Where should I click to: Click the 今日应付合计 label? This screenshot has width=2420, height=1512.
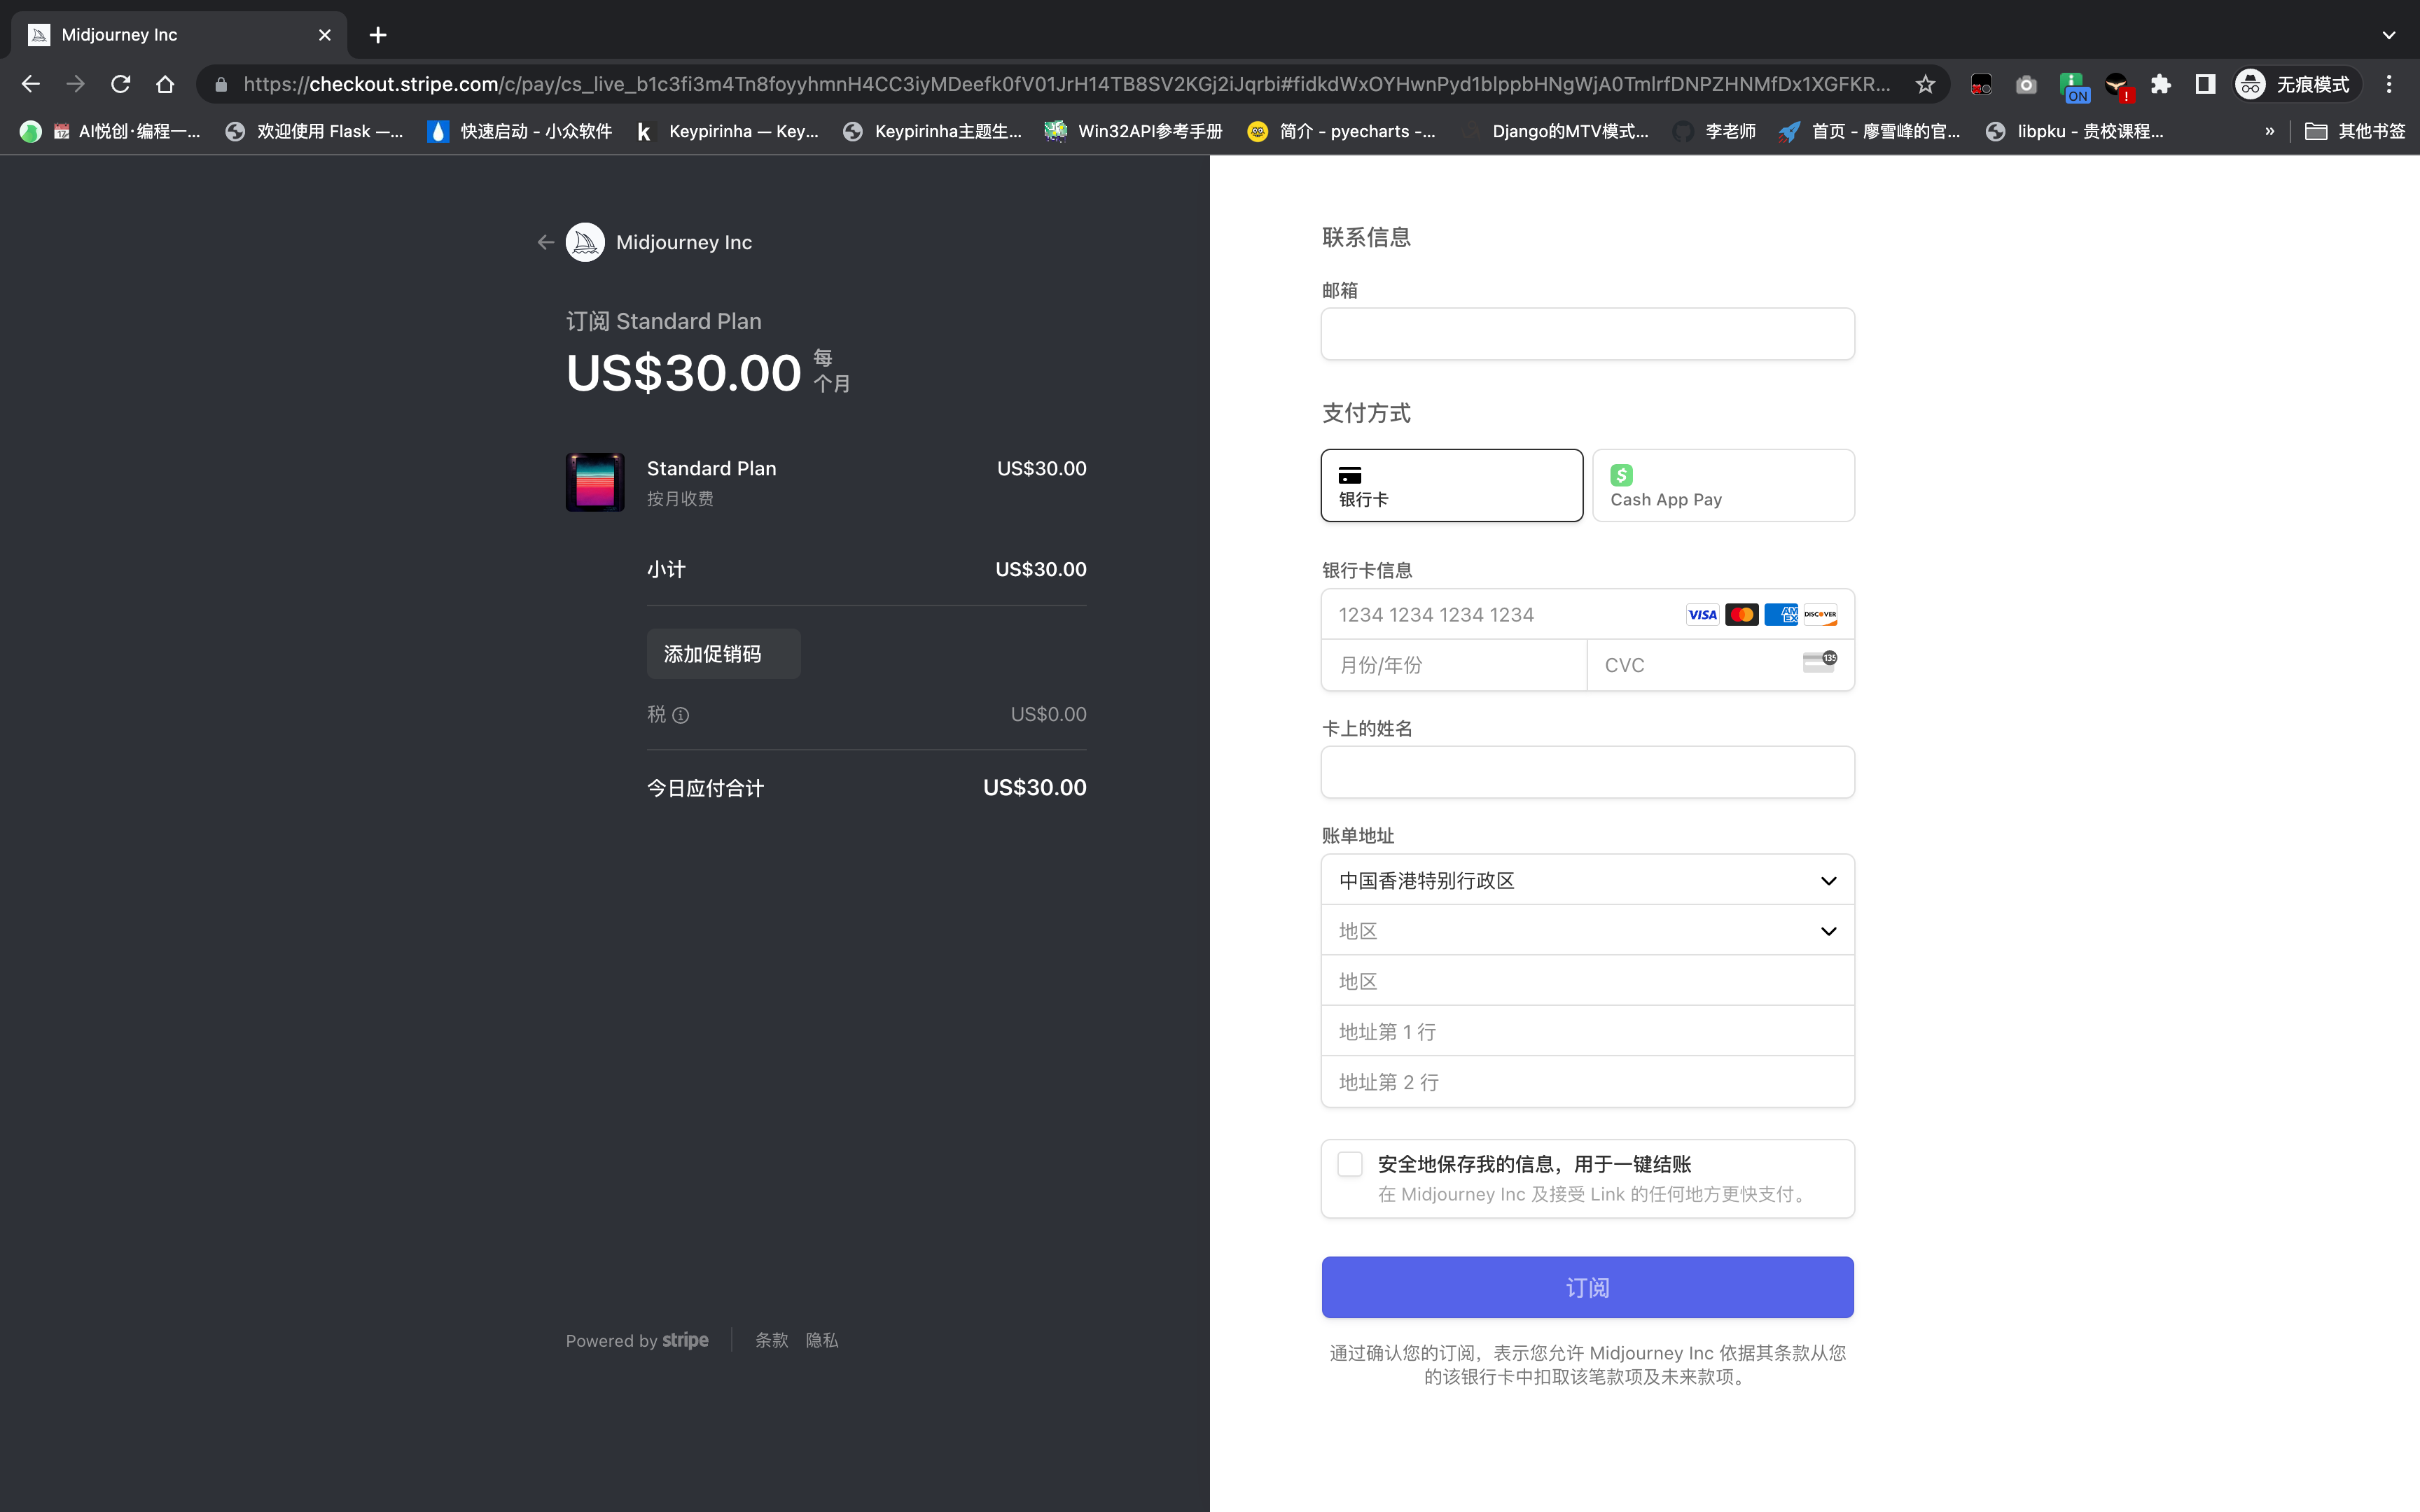[x=705, y=788]
